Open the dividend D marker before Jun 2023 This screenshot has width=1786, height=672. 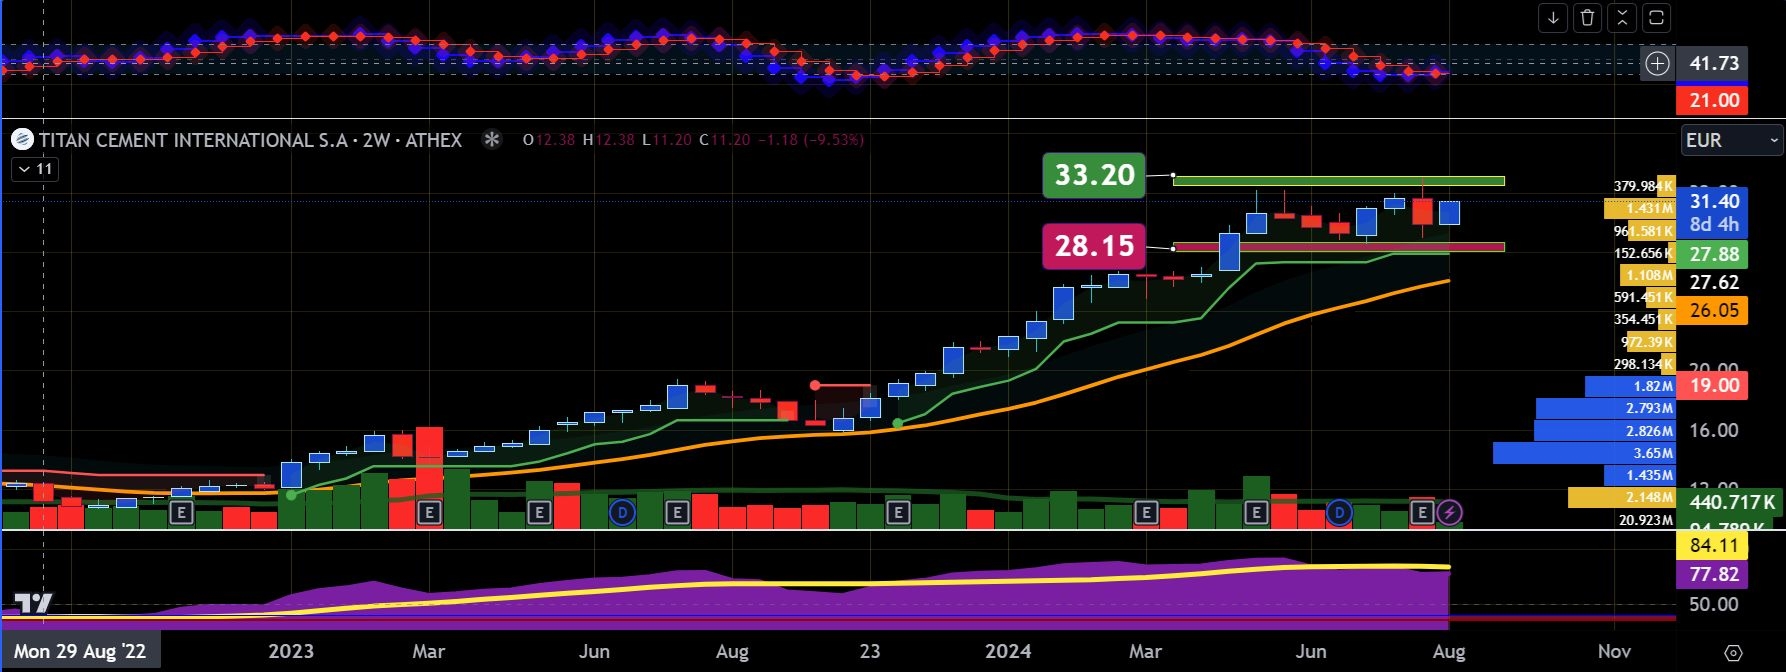[622, 513]
